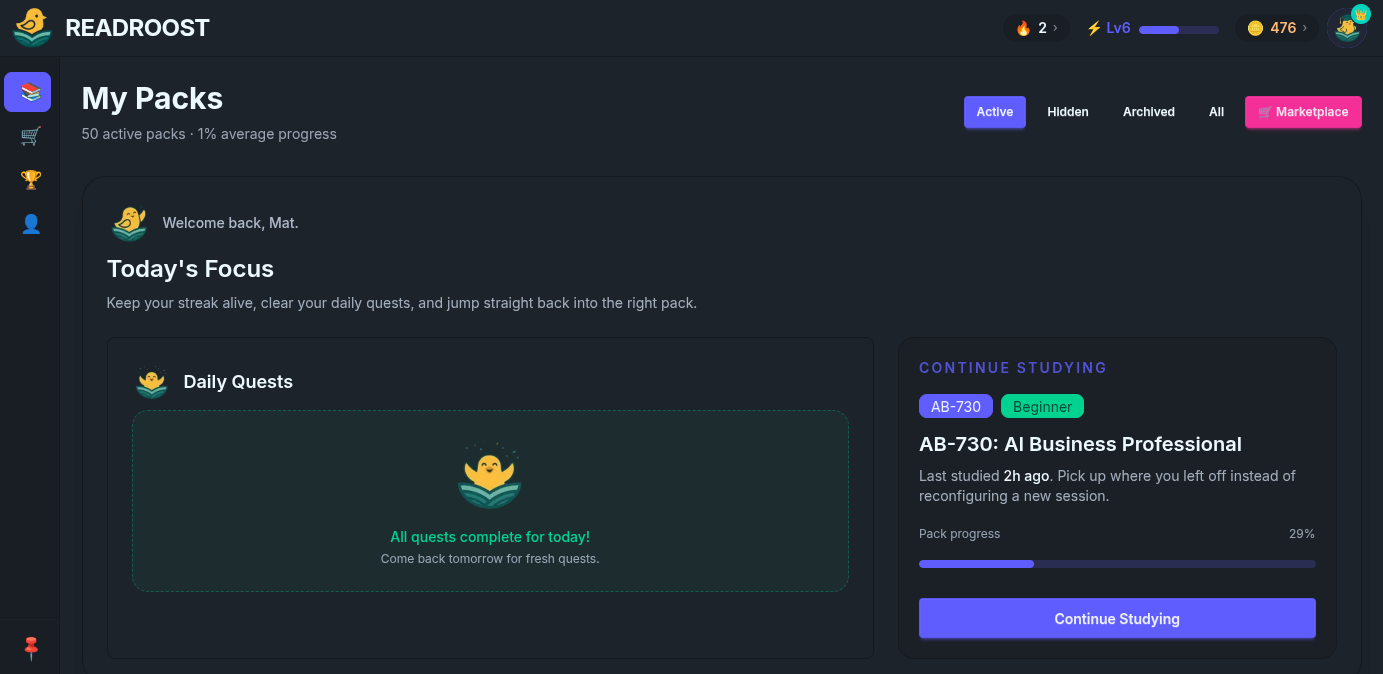Click the streak flame icon in the header
The width and height of the screenshot is (1383, 674).
[x=1022, y=28]
